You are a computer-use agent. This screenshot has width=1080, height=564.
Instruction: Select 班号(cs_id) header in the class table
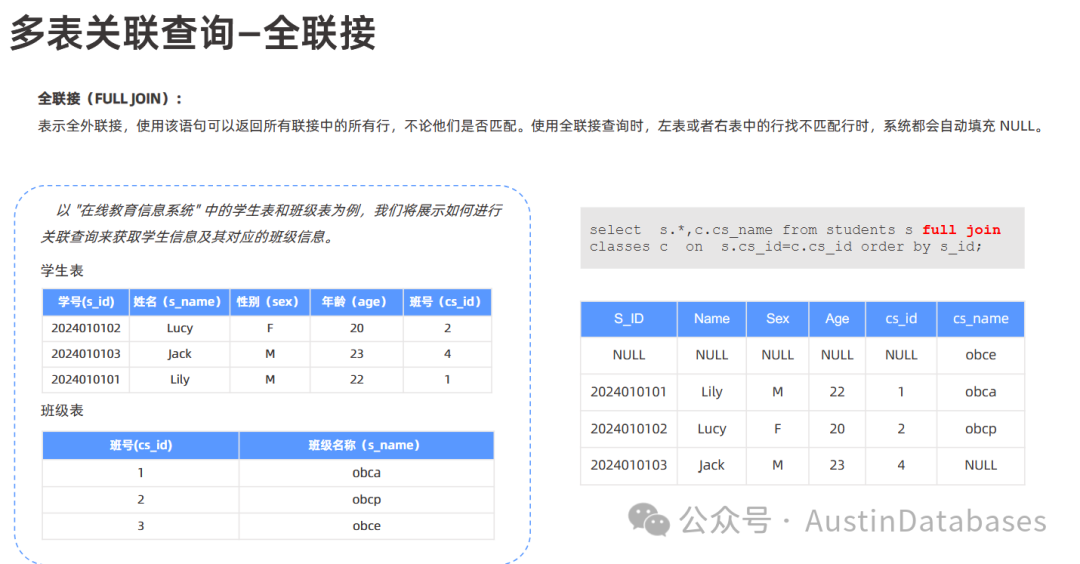click(141, 445)
